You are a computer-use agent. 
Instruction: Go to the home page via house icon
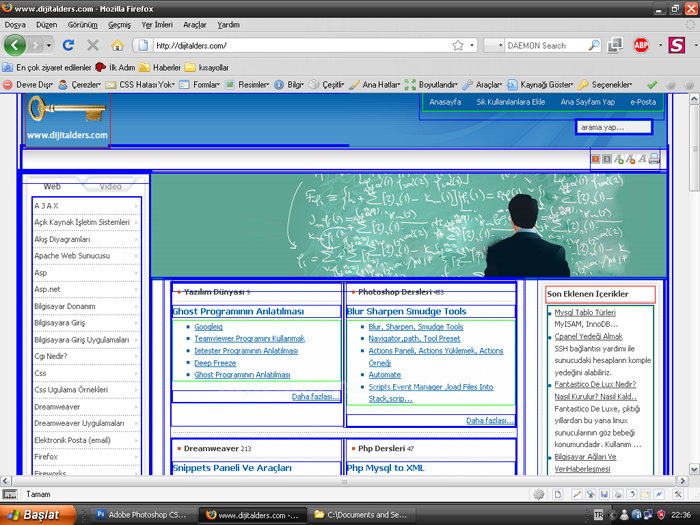click(x=117, y=45)
